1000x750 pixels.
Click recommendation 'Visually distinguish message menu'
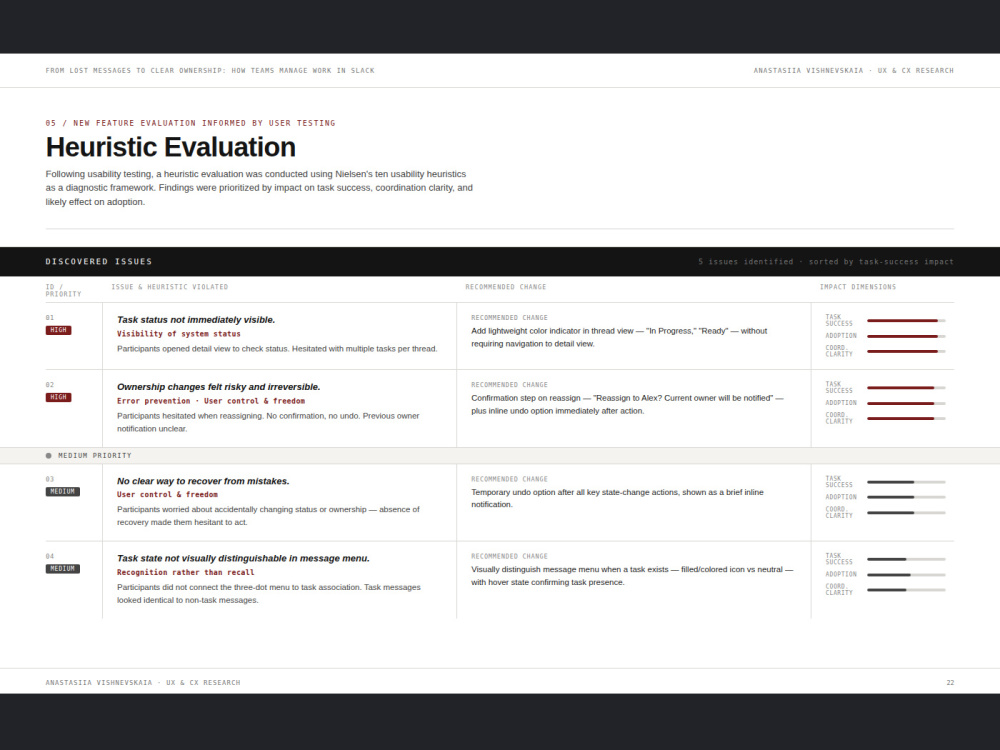pos(632,576)
